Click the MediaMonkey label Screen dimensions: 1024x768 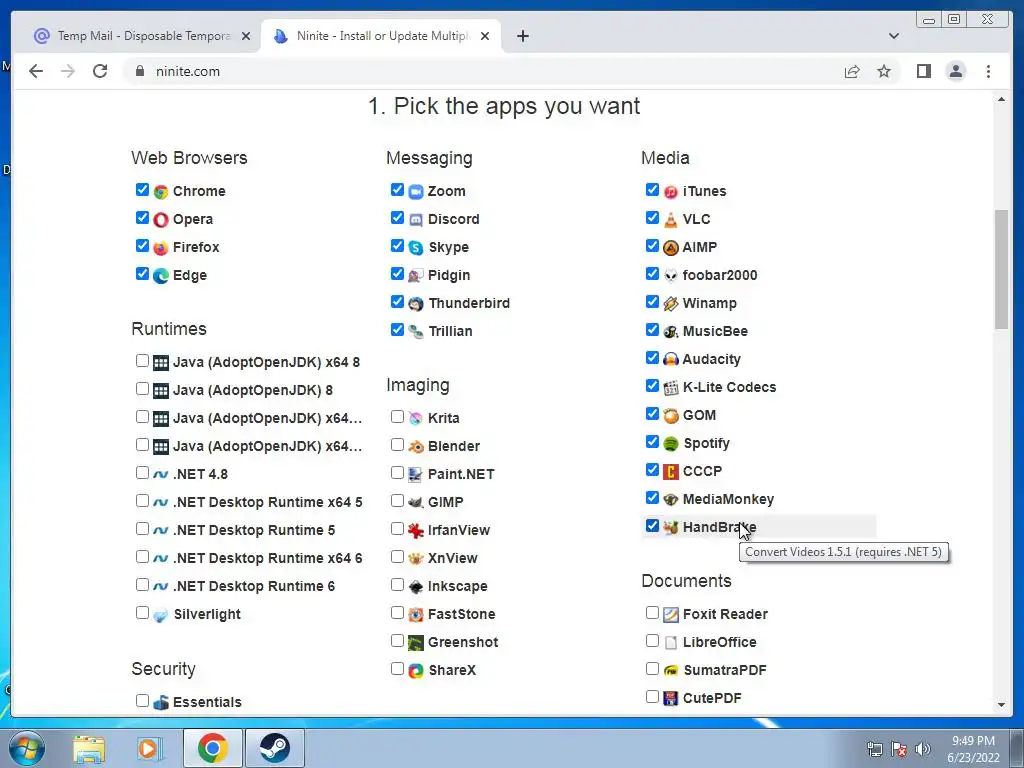tap(728, 500)
